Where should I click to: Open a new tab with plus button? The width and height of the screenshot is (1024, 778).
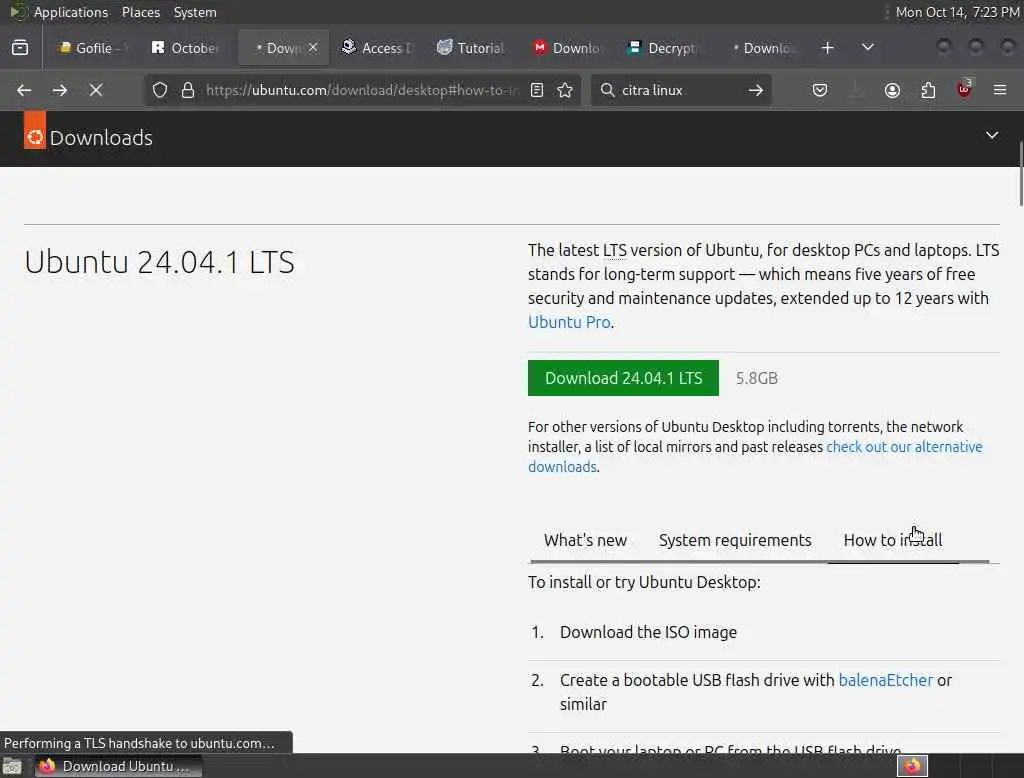827,48
